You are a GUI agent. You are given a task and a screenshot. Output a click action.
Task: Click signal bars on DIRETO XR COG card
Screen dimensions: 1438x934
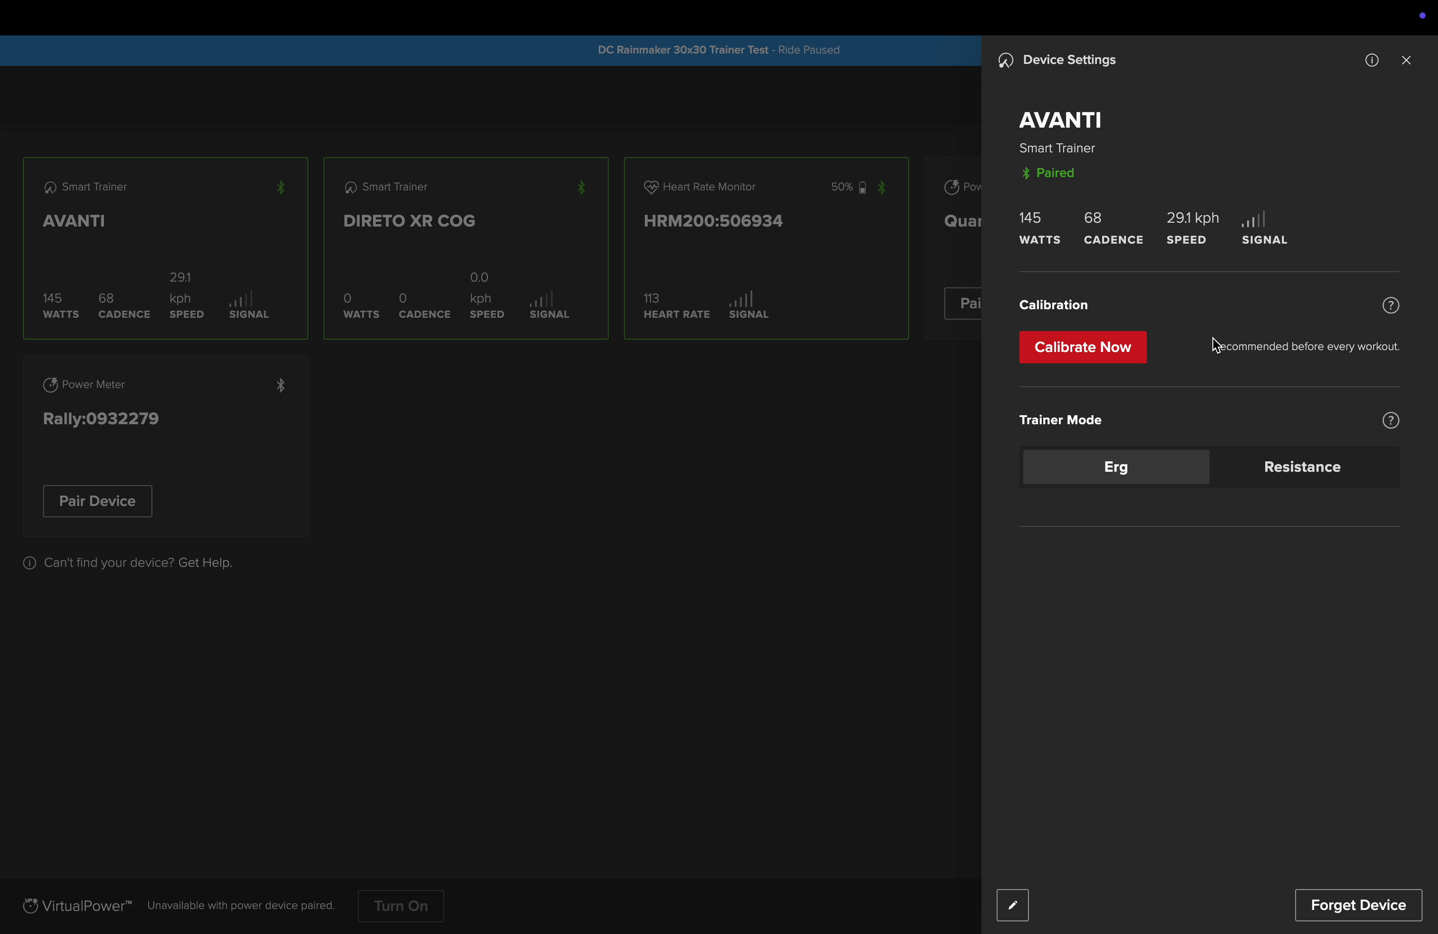point(541,299)
